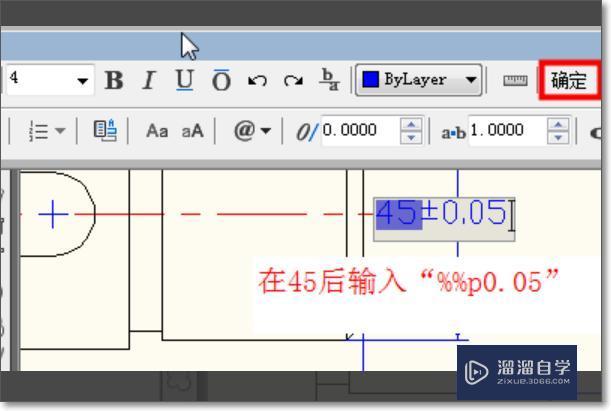Toggle Overline text formatting
The width and height of the screenshot is (611, 411).
pos(221,81)
